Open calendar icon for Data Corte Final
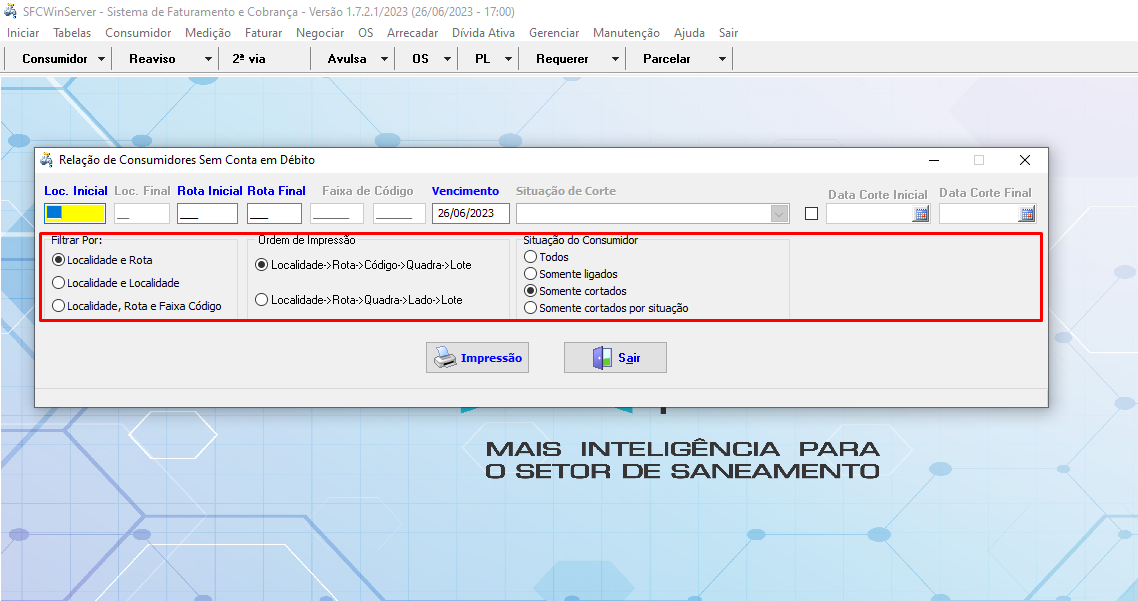 point(1026,214)
